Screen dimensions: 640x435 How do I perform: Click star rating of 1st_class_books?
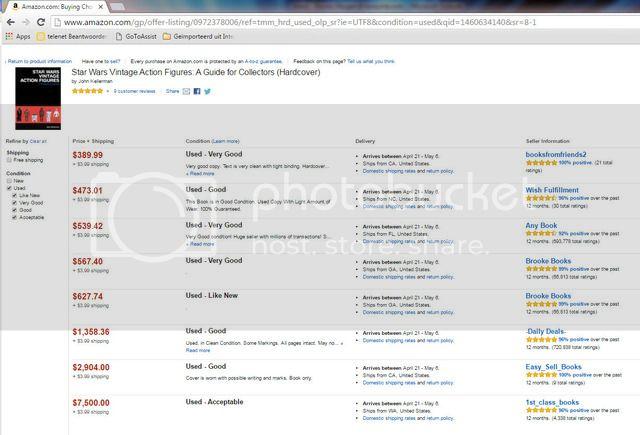pos(541,410)
